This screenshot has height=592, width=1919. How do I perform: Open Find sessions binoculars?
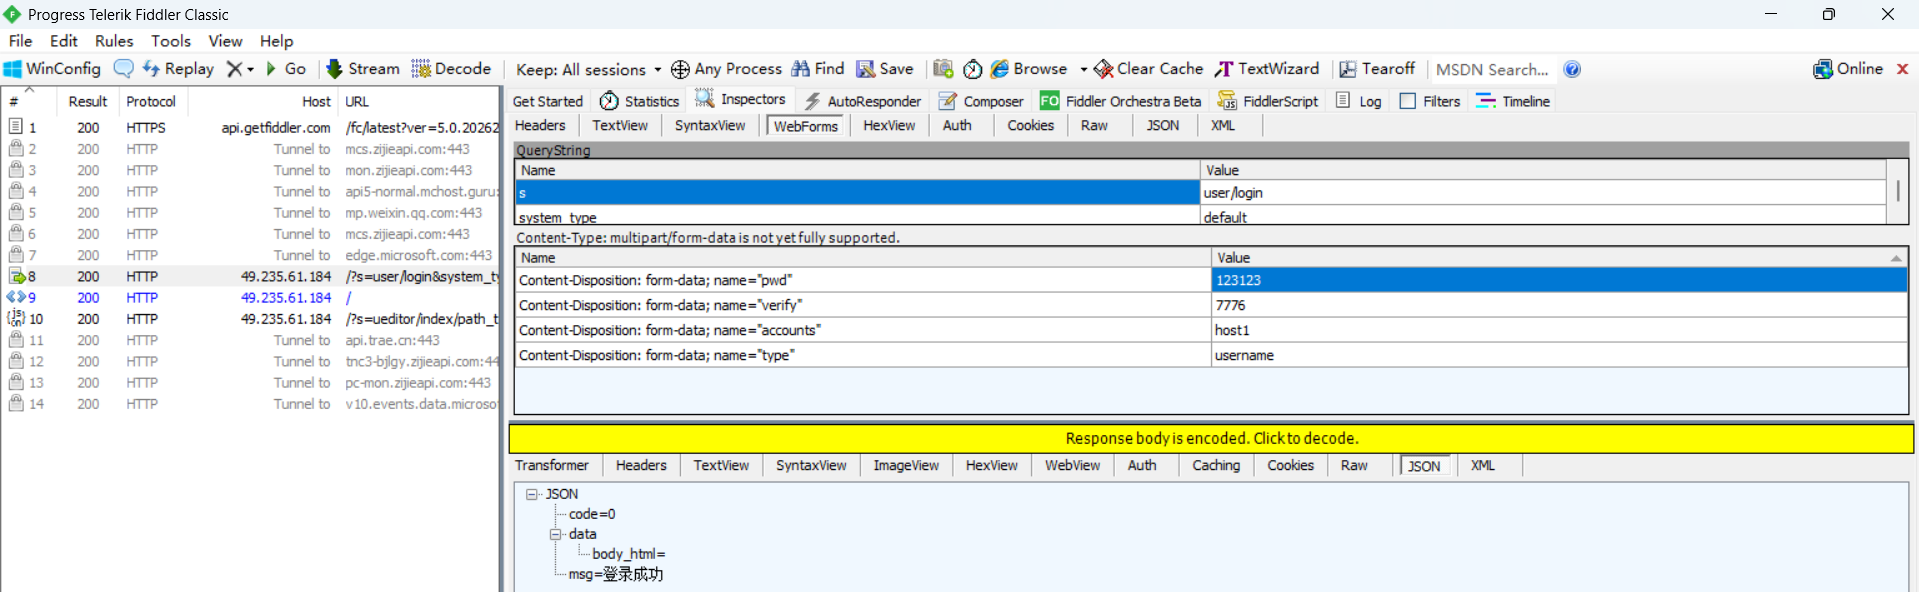[817, 69]
